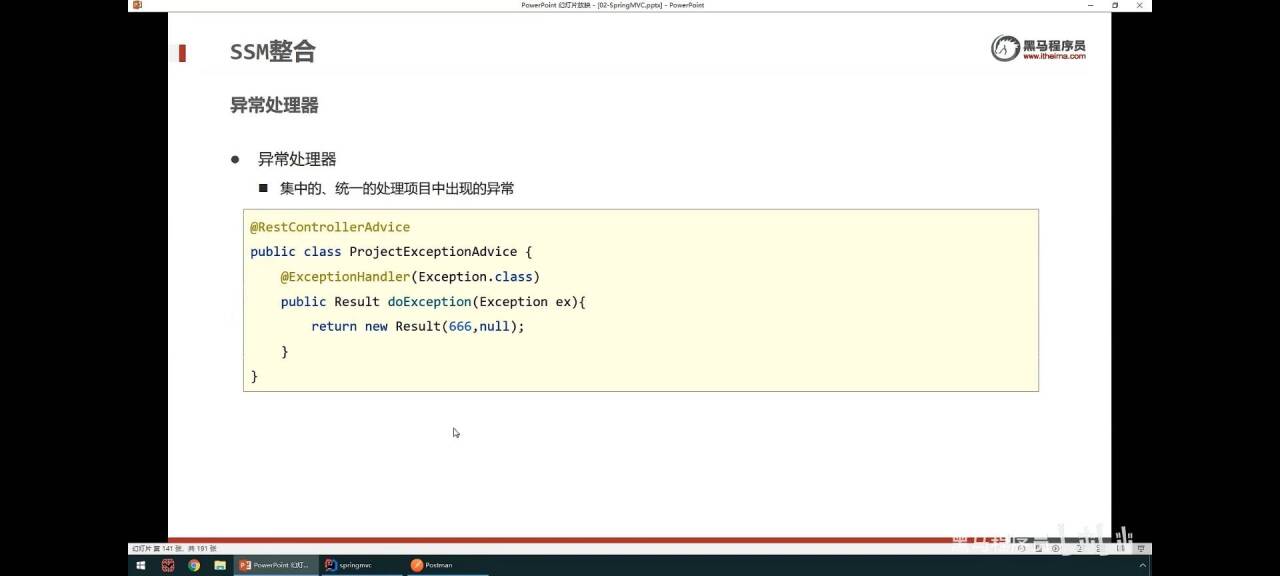The image size is (1280, 576).
Task: Click the line '集中的、统一的处理项目中出现的异常'
Action: pos(397,188)
